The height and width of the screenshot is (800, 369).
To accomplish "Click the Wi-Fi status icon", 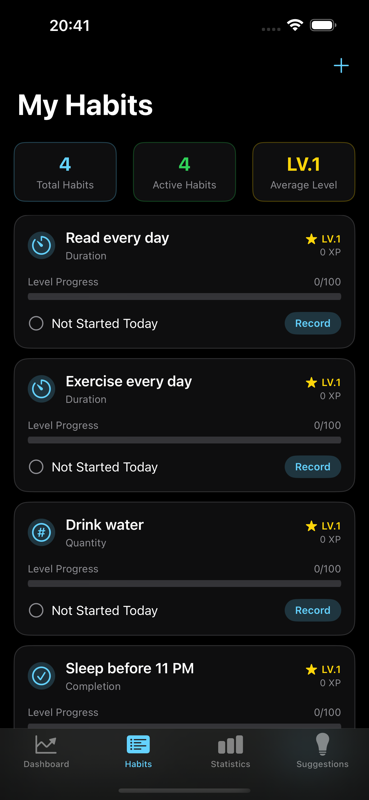I will [294, 25].
